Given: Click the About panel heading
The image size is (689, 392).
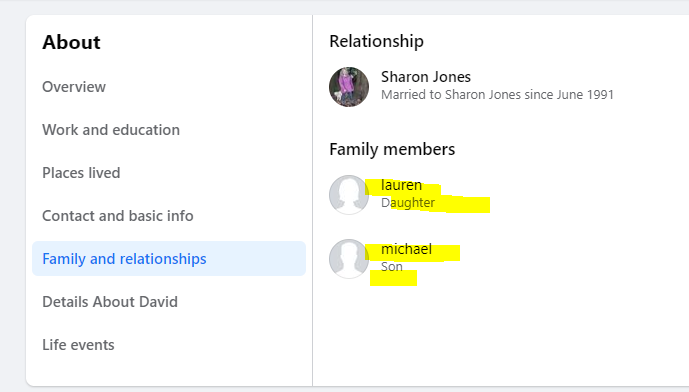Looking at the screenshot, I should pos(71,42).
